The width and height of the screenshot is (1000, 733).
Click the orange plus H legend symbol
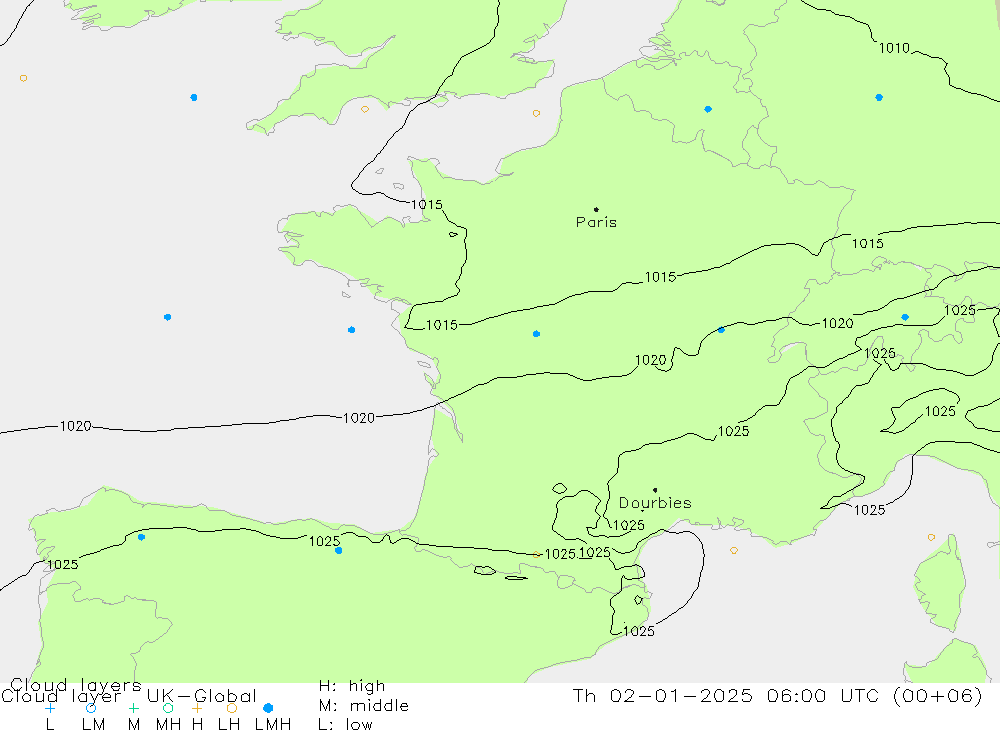pos(197,708)
